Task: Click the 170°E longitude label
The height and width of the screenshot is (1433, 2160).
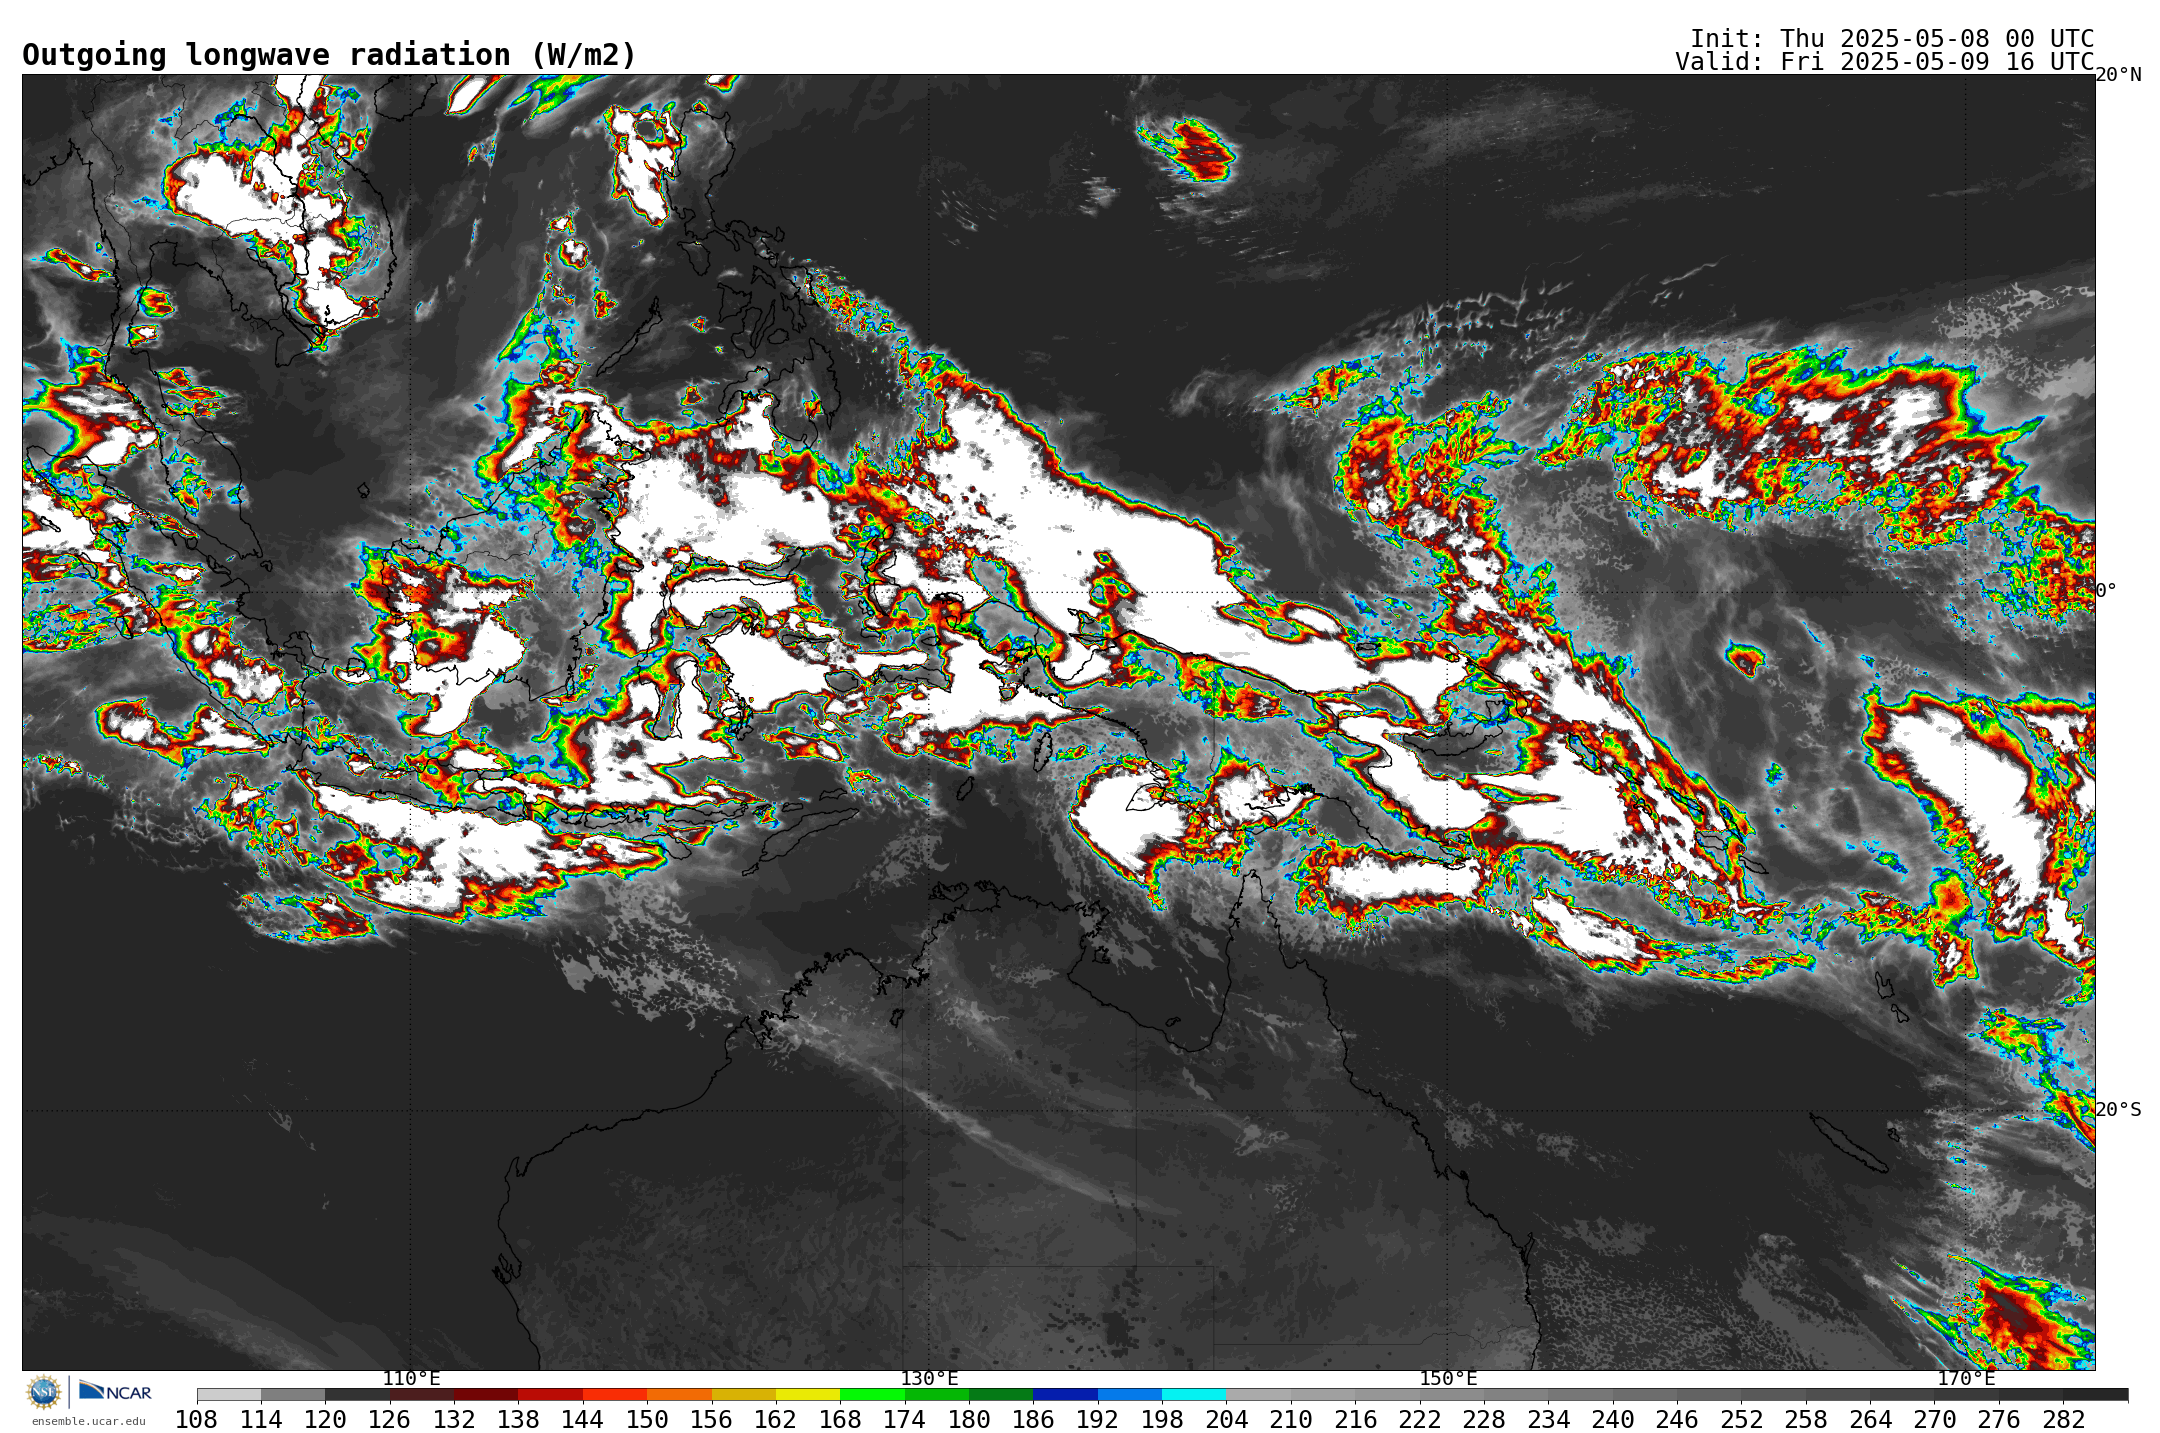Action: (1966, 1379)
